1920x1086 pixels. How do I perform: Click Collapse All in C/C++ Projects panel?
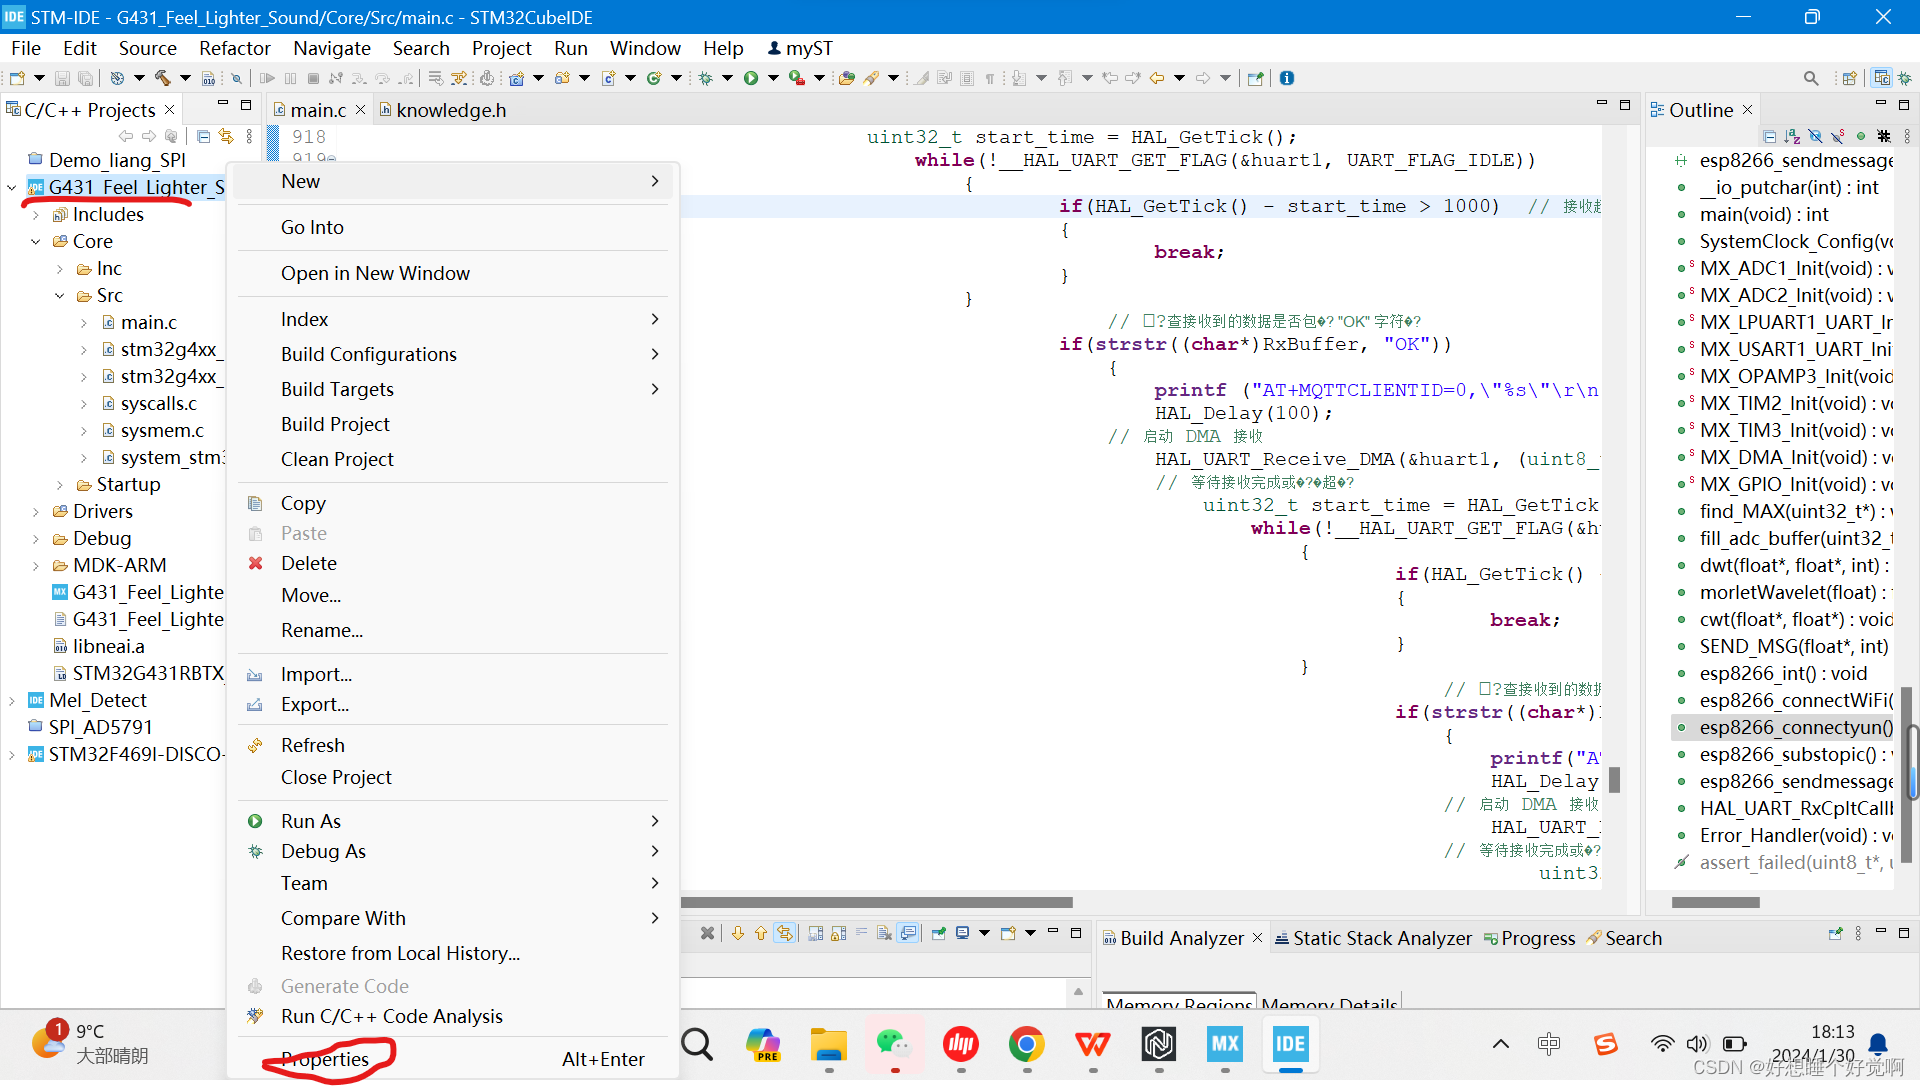203,136
